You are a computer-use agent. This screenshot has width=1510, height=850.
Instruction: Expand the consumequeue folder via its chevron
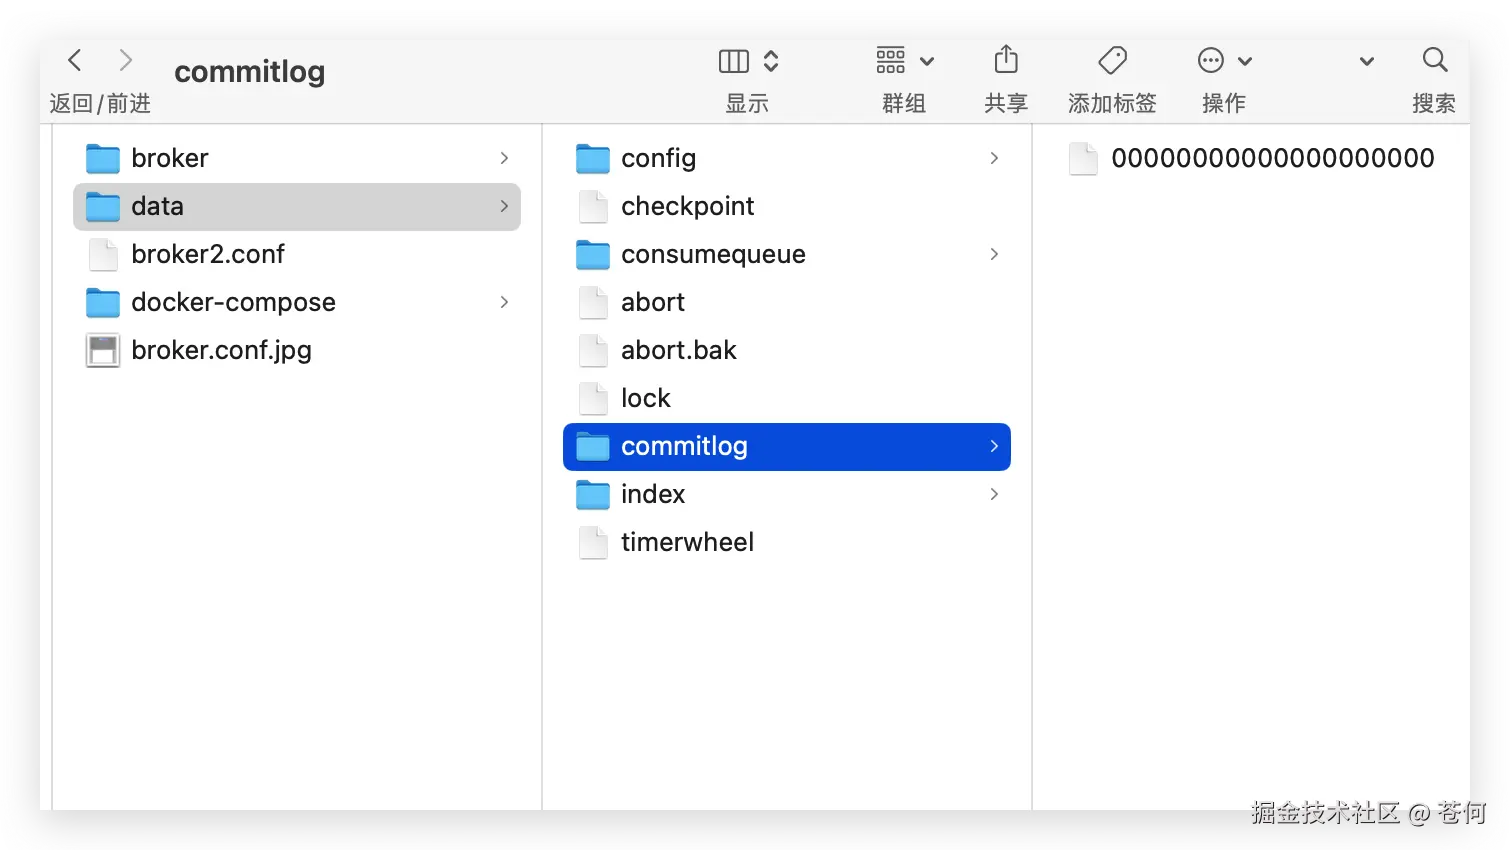994,254
